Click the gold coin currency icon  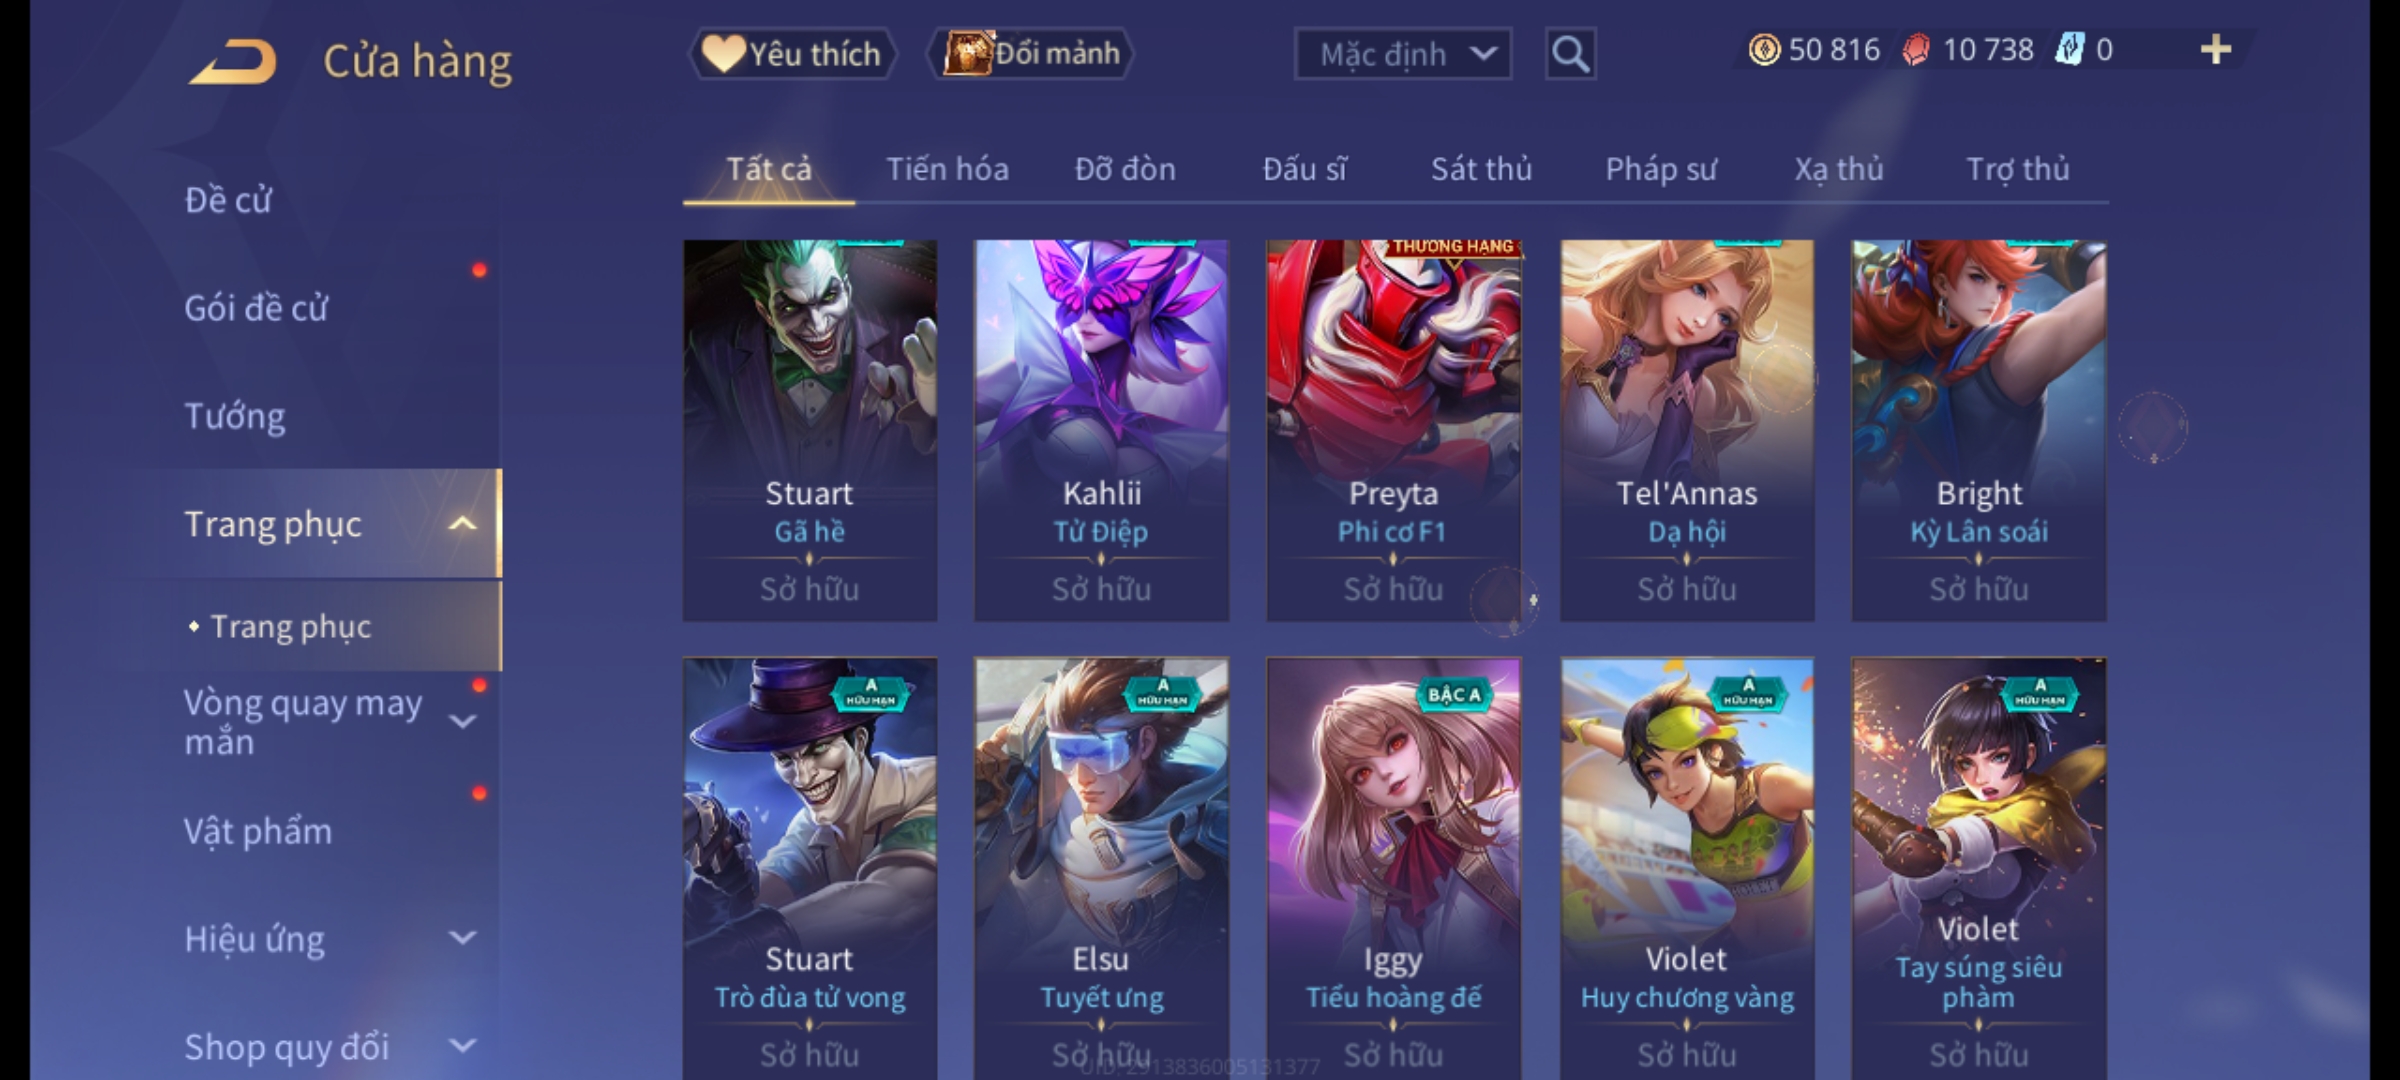(1764, 50)
